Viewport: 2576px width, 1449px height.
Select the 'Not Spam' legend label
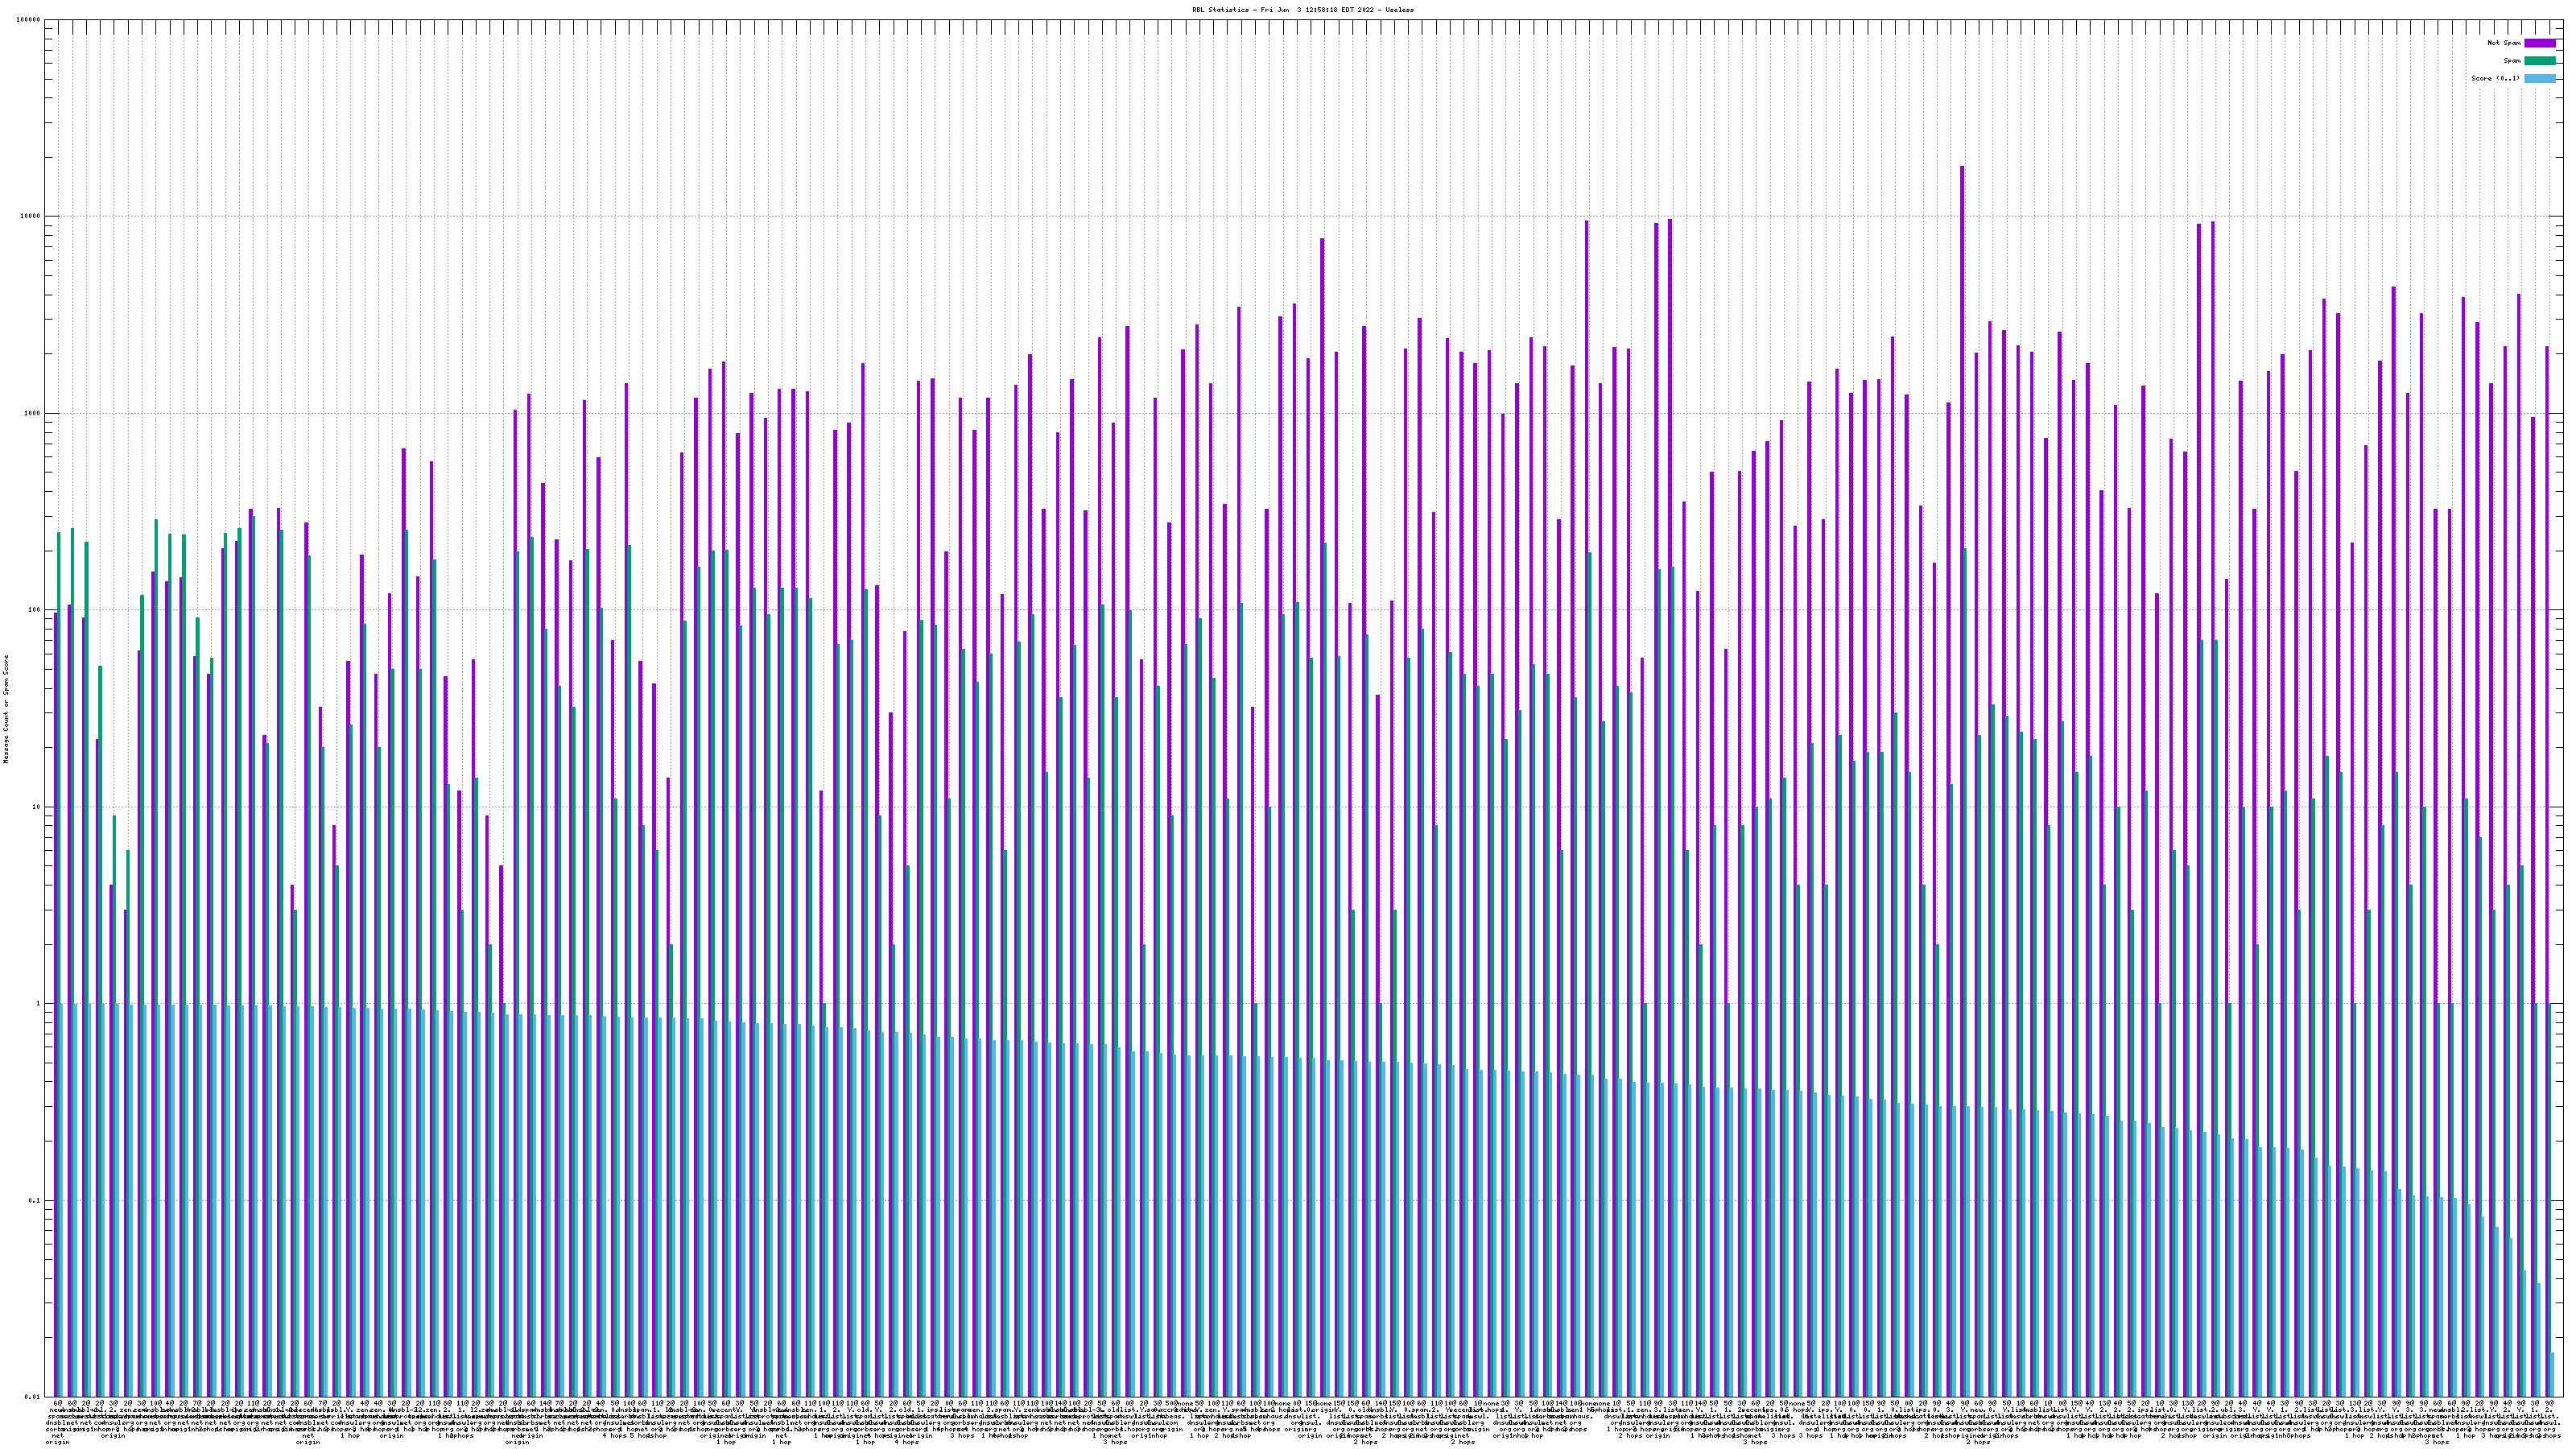[x=2504, y=43]
